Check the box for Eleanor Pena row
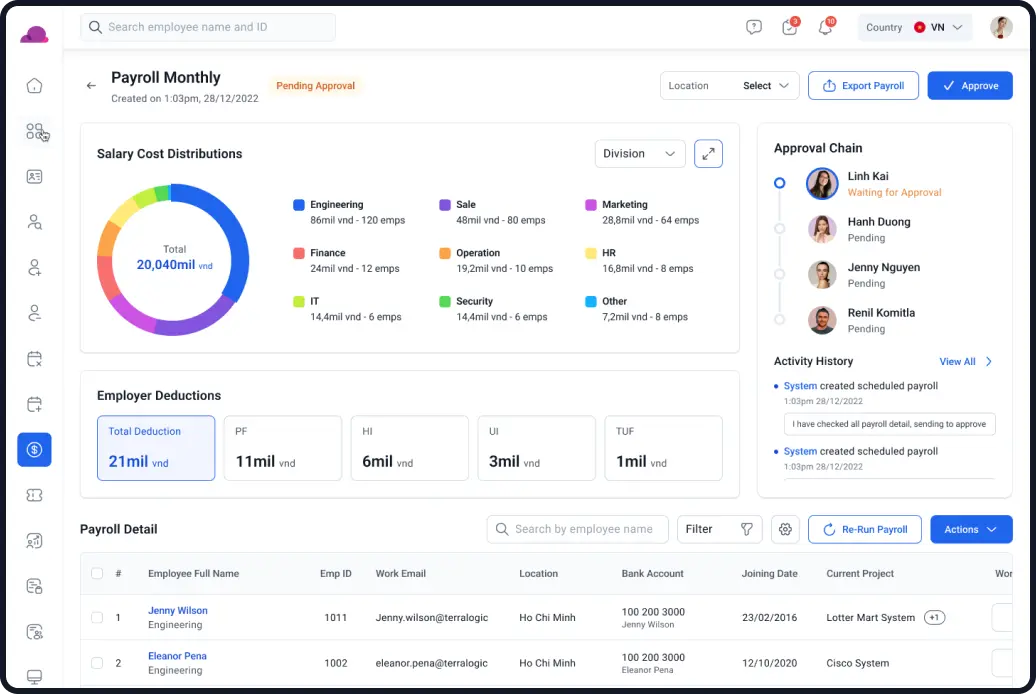The height and width of the screenshot is (694, 1036). coord(97,663)
